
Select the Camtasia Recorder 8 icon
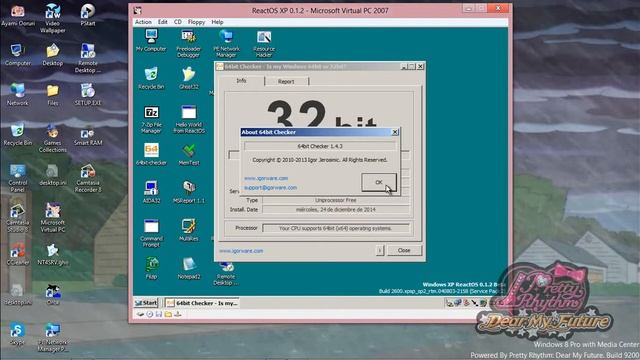point(87,178)
